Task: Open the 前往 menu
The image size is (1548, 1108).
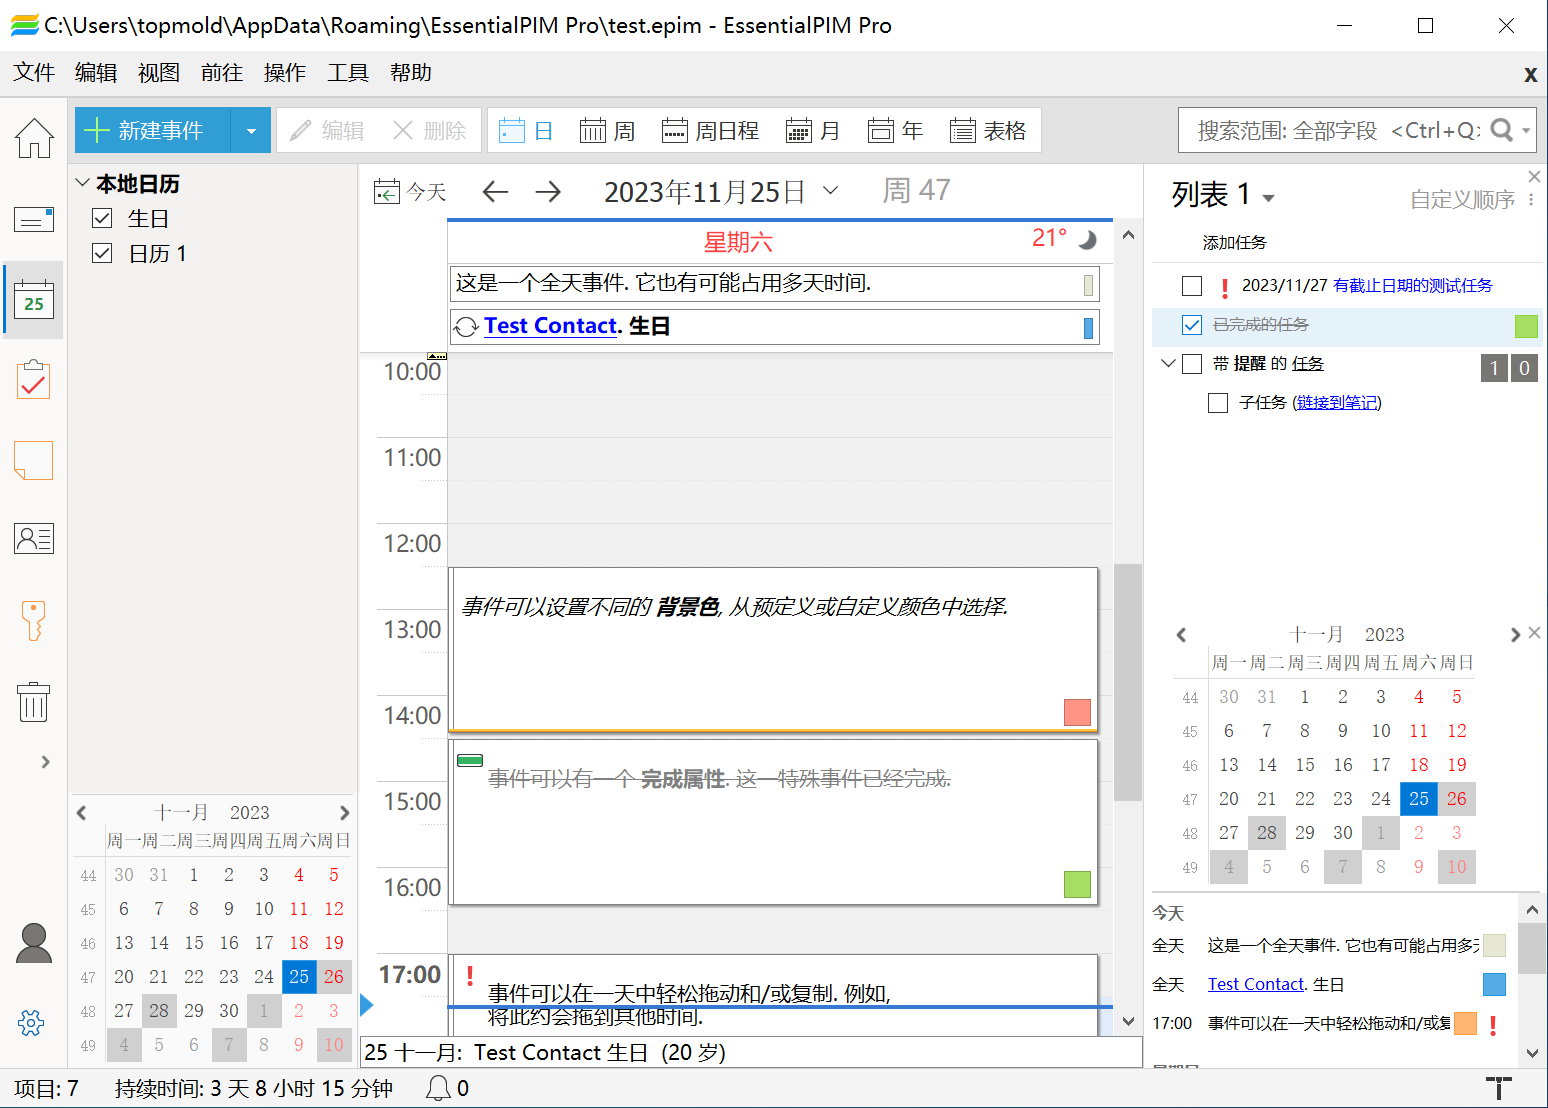Action: point(222,73)
